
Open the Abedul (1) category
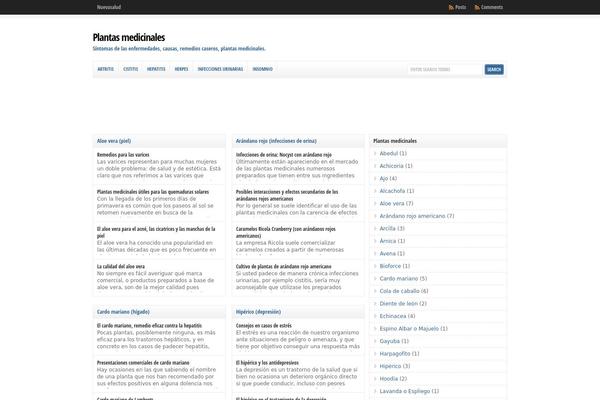pyautogui.click(x=393, y=153)
